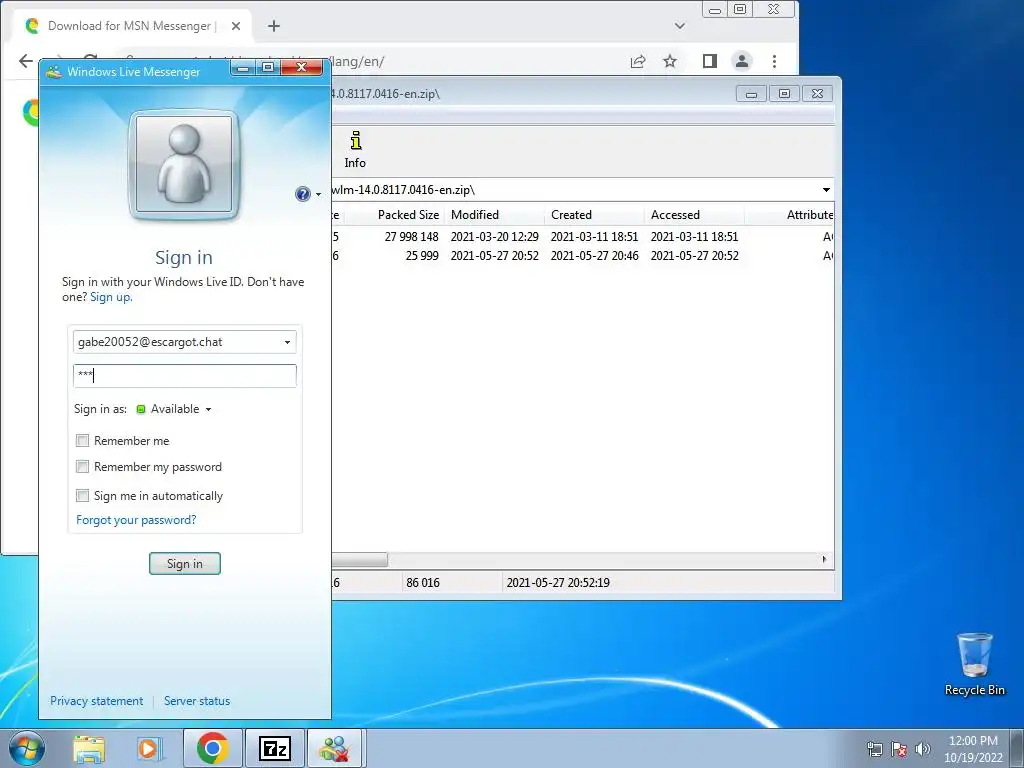Click the Windows Live Messenger title icon
Screen dimensions: 1024x768
54,72
